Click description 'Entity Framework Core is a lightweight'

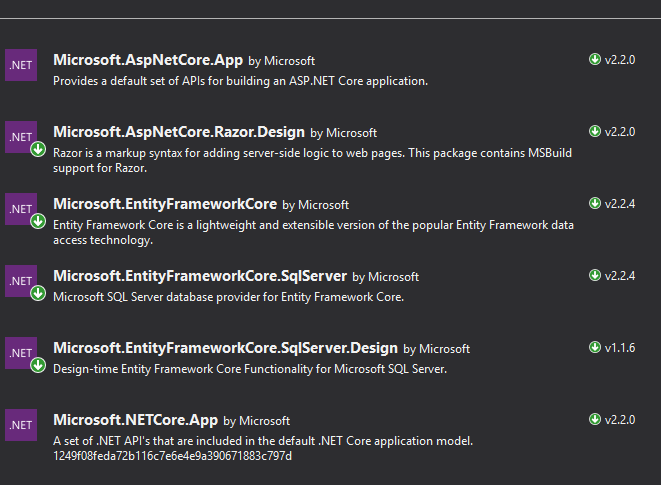click(313, 232)
